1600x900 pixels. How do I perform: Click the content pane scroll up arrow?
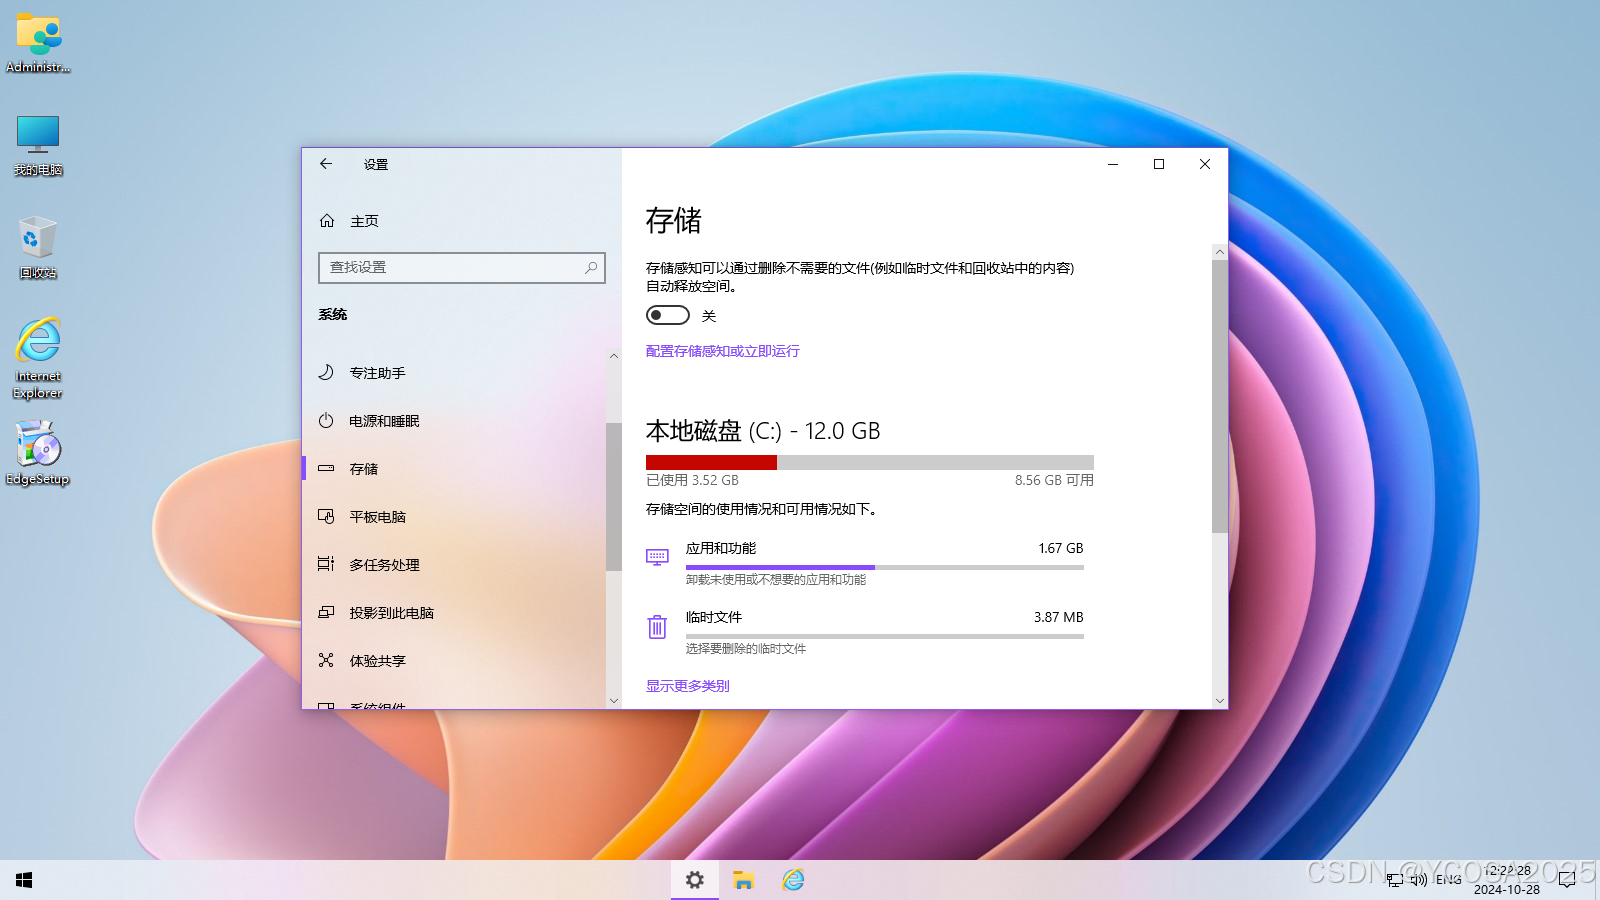click(x=1219, y=252)
